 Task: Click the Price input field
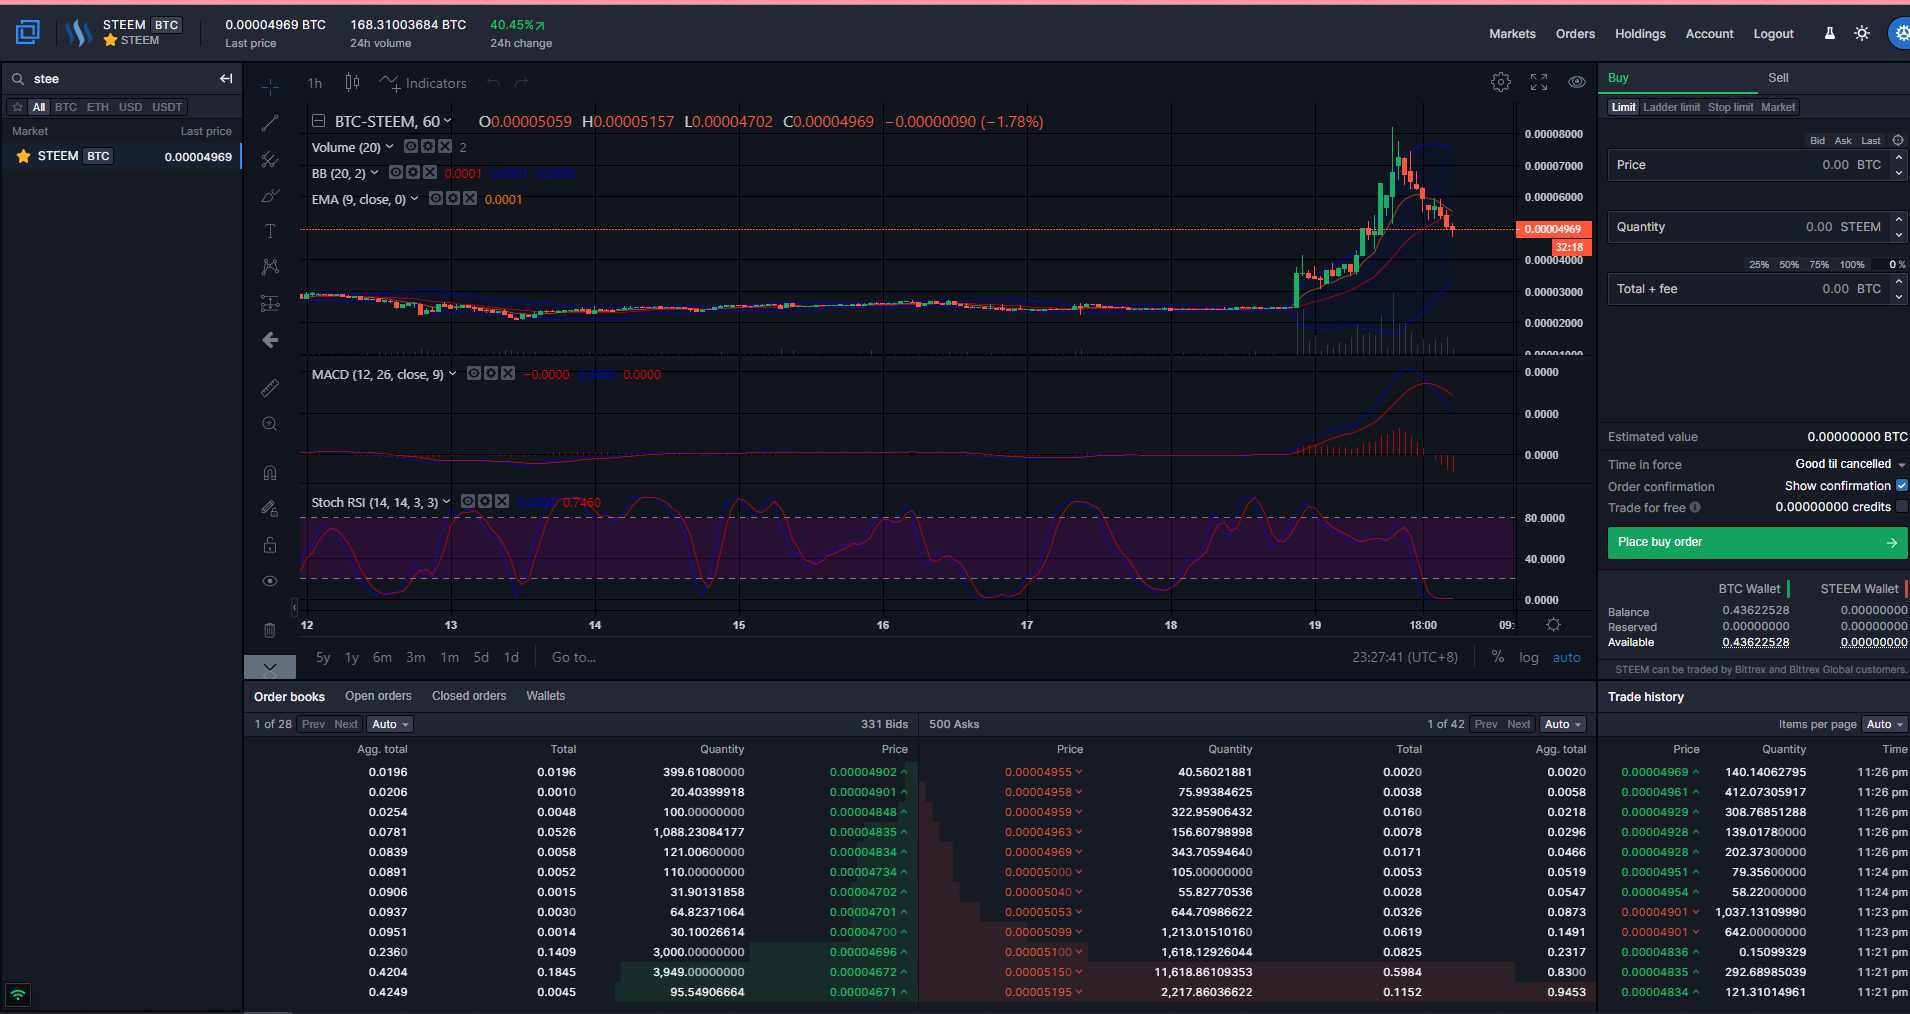coord(1756,165)
